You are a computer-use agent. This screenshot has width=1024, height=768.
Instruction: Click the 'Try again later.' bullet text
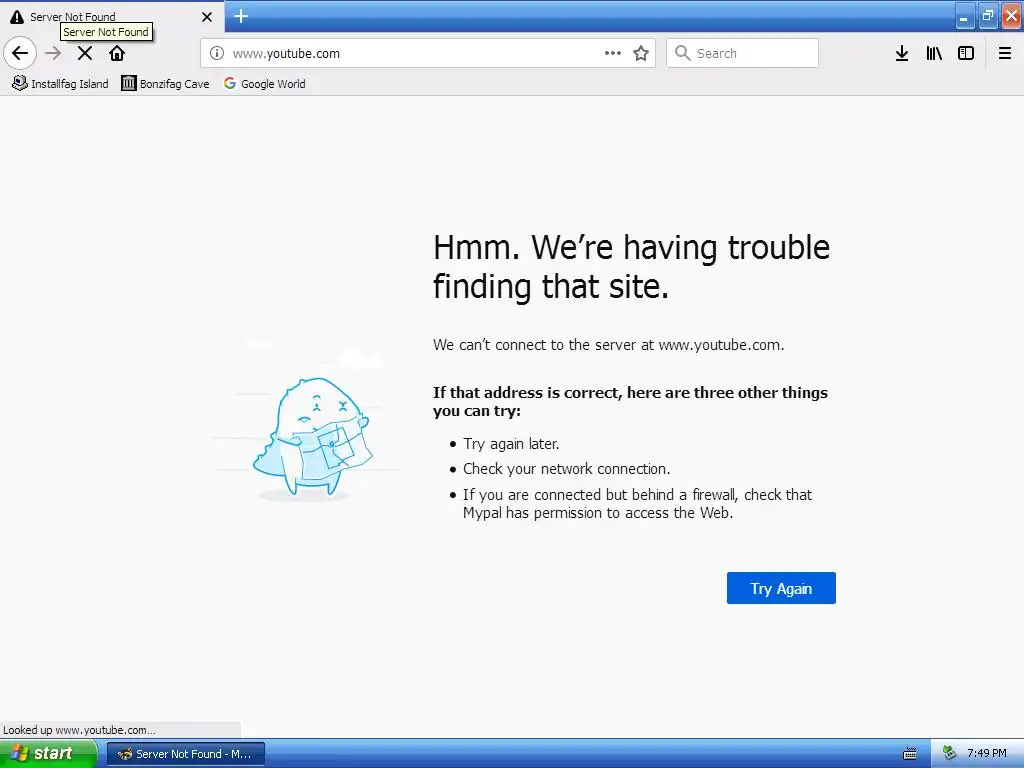tap(511, 444)
